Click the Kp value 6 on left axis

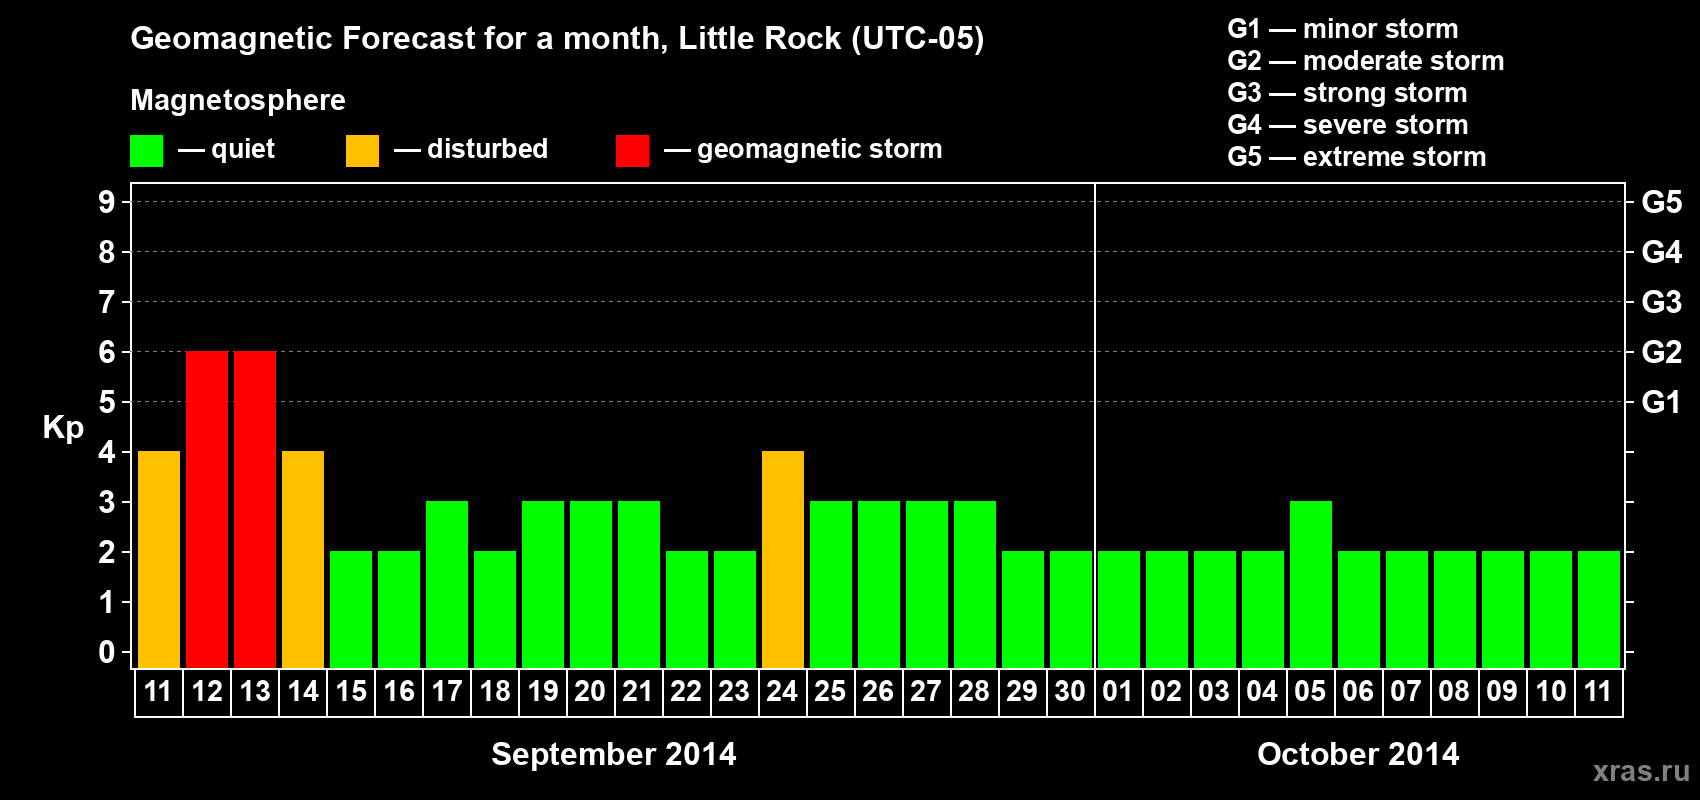[107, 352]
